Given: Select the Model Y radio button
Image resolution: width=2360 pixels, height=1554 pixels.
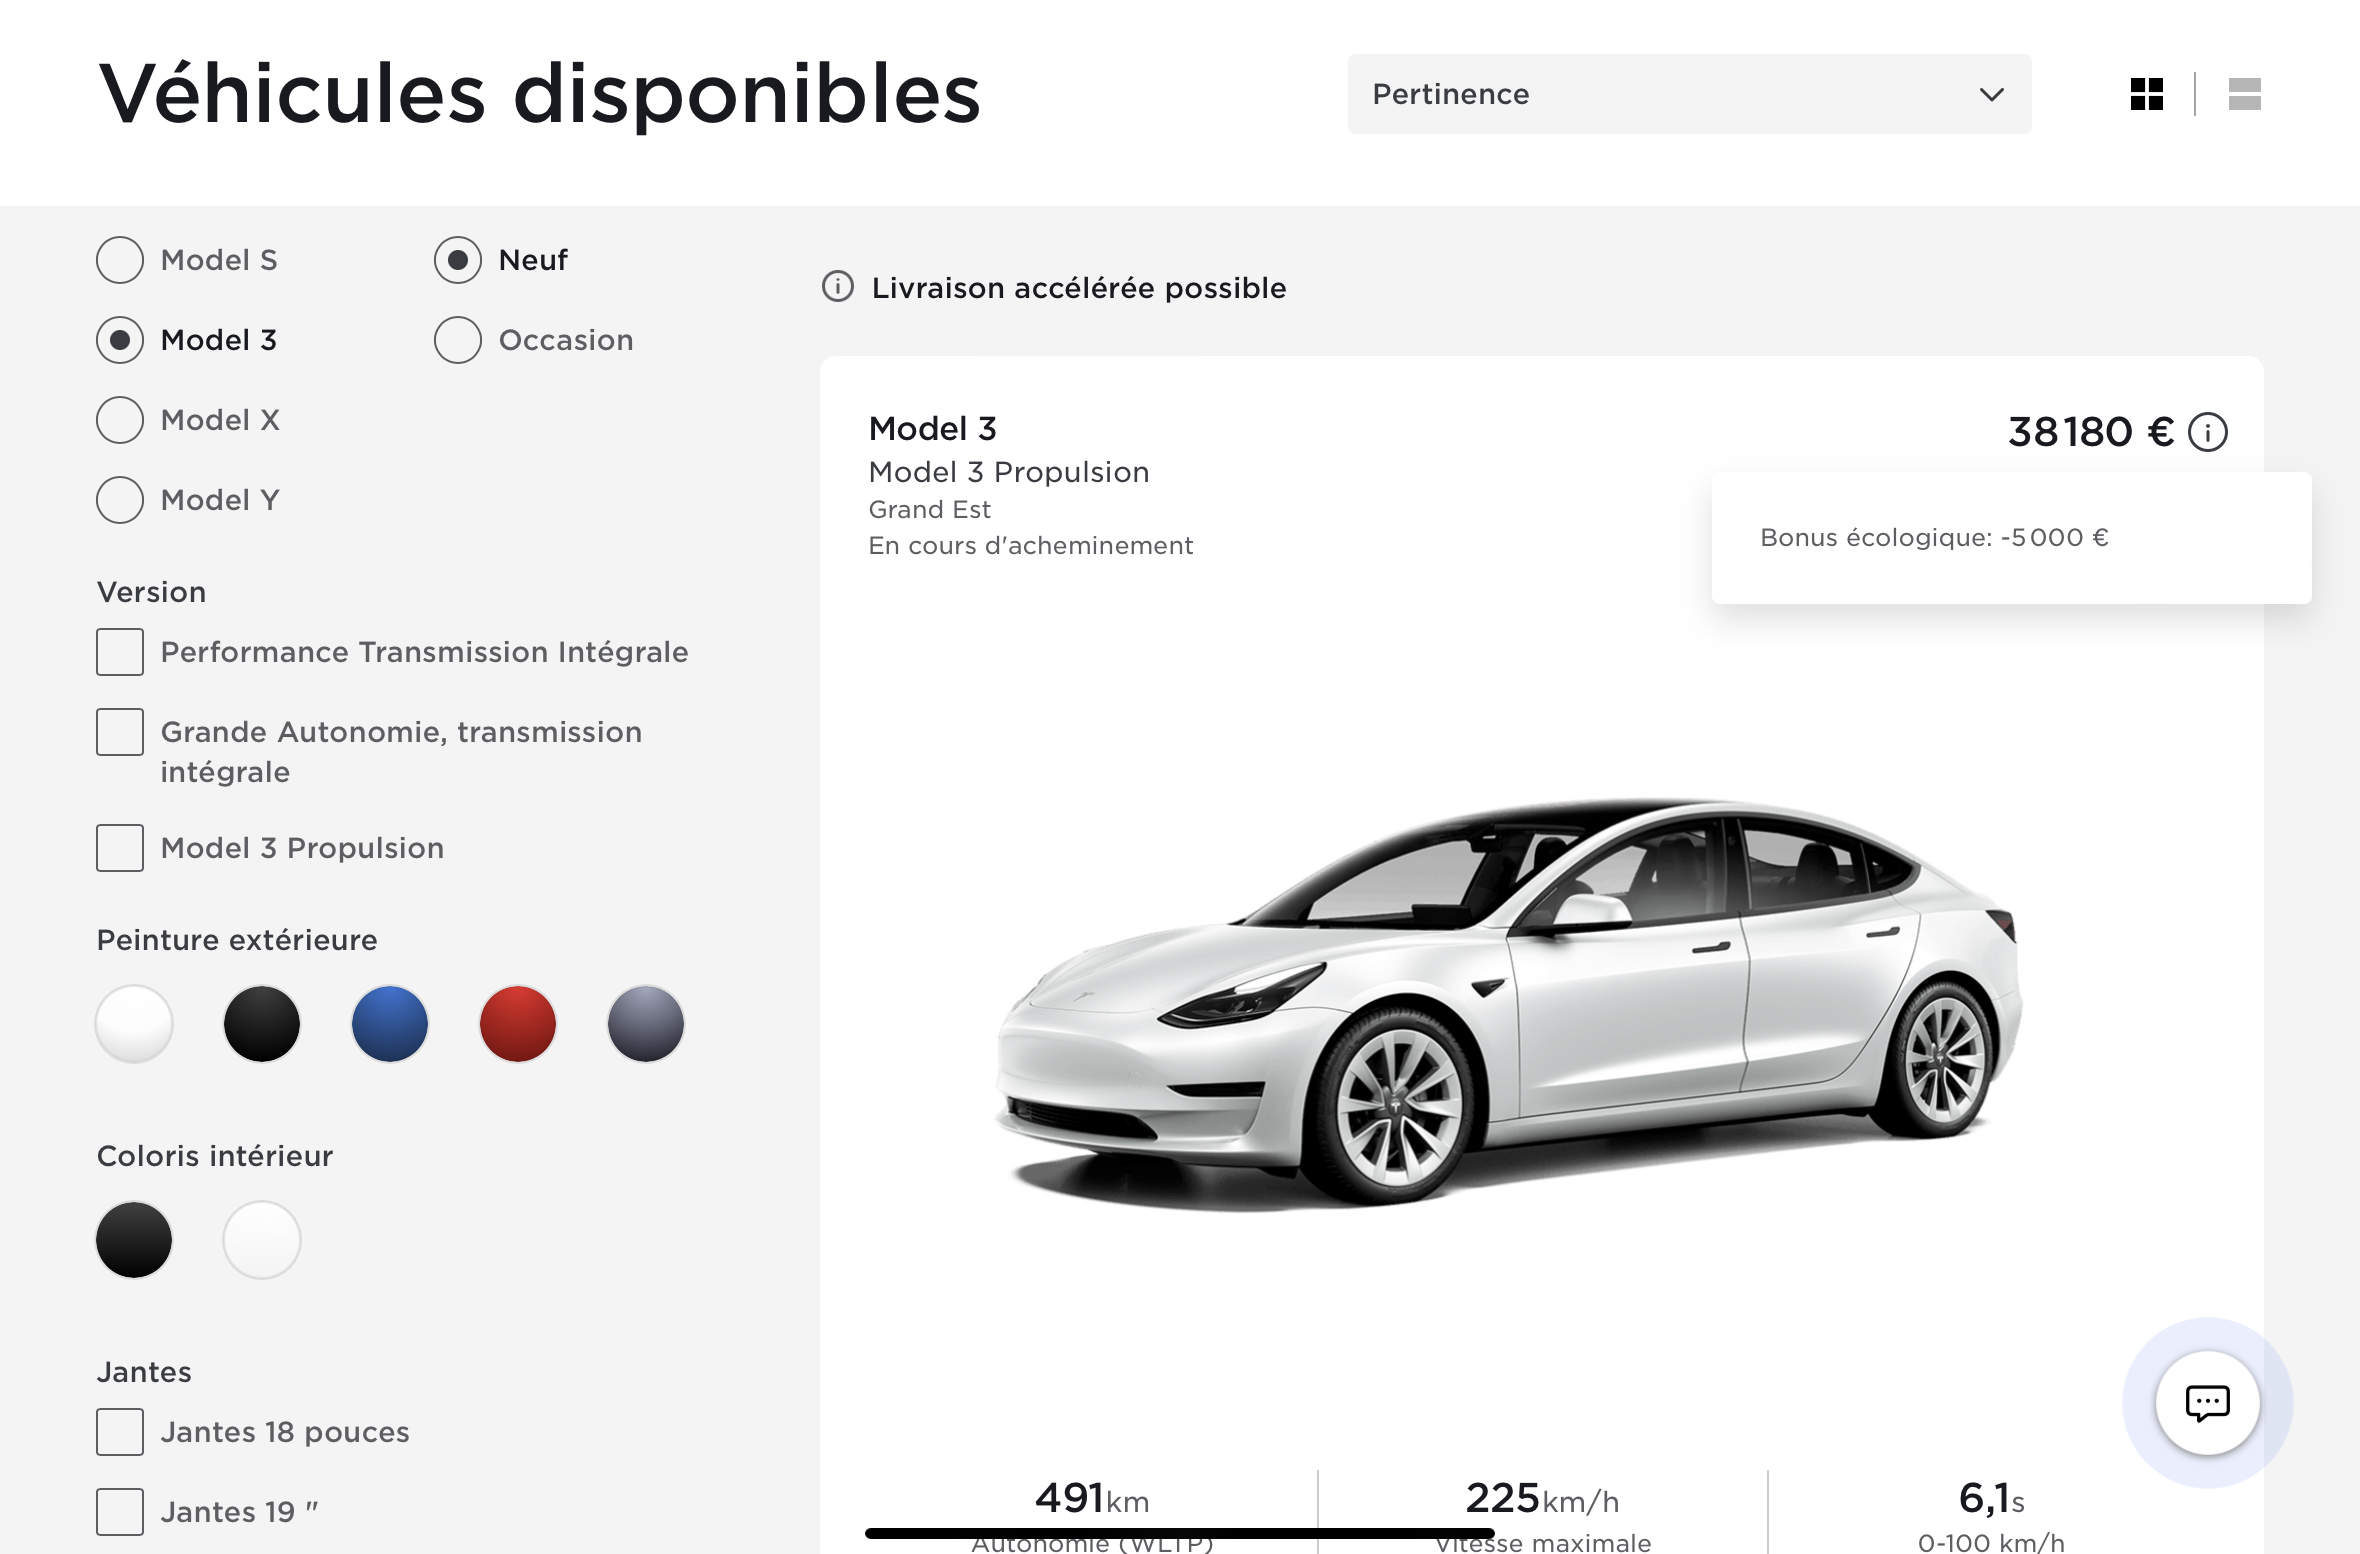Looking at the screenshot, I should 120,500.
